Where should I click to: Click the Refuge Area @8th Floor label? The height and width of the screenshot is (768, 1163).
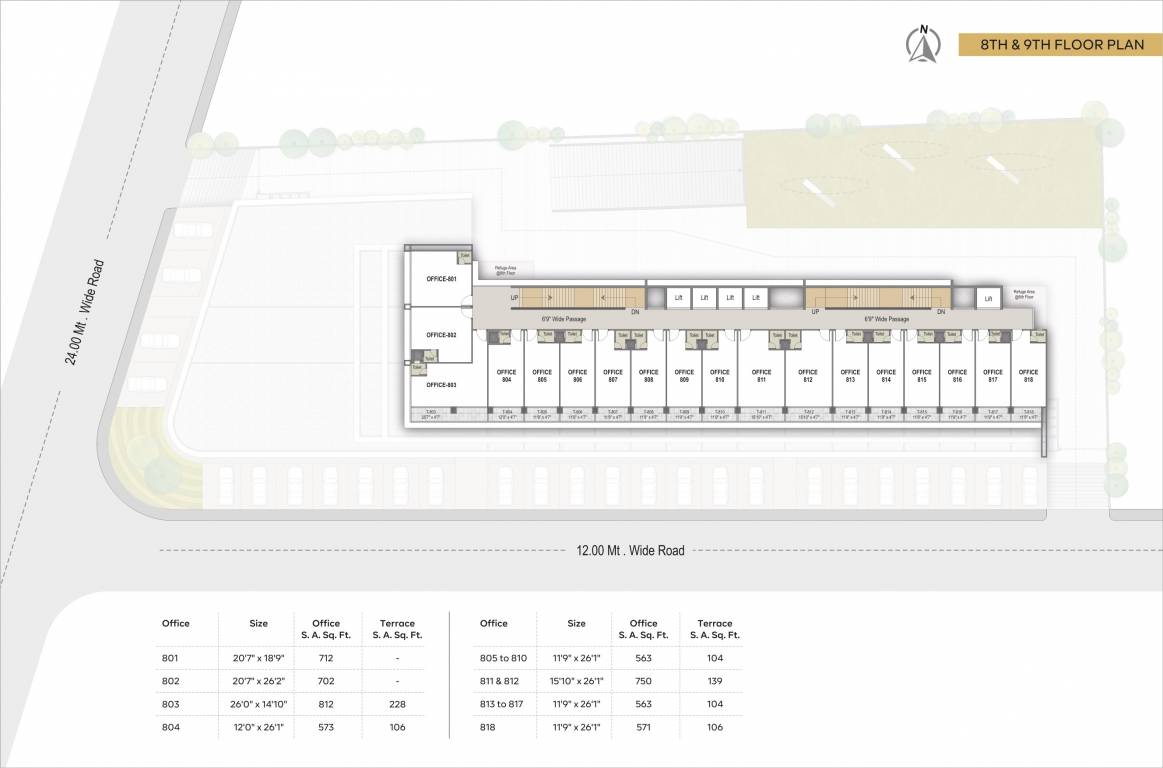(505, 270)
